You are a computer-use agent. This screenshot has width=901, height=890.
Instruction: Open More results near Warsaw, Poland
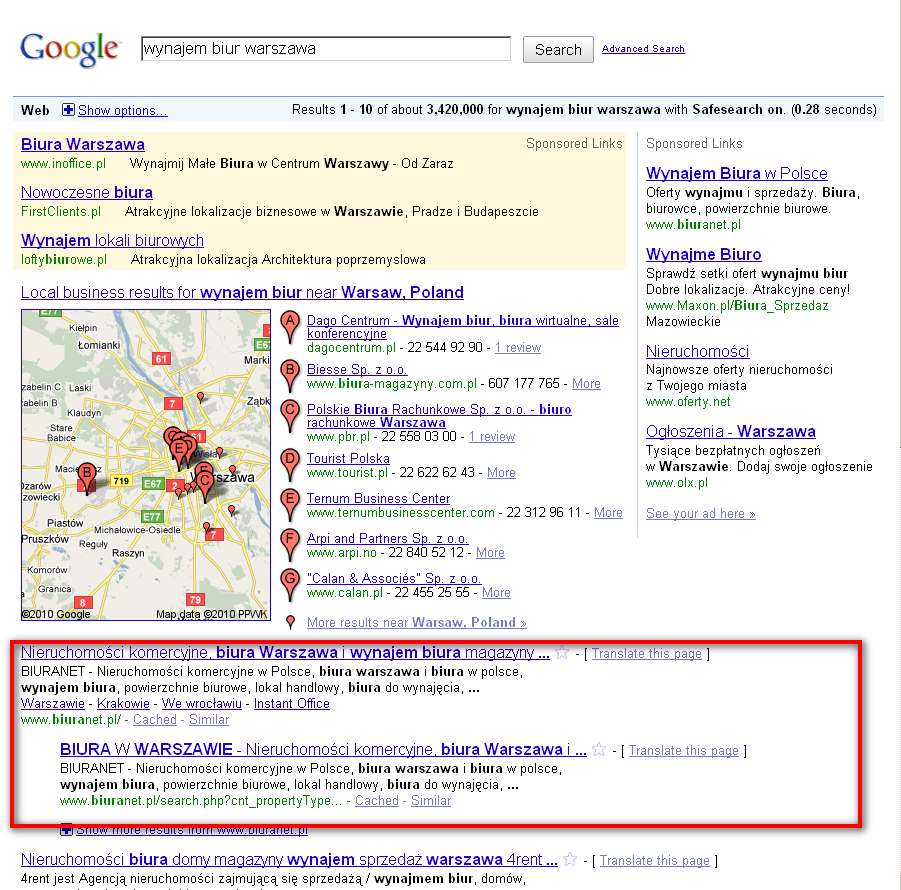[x=417, y=622]
